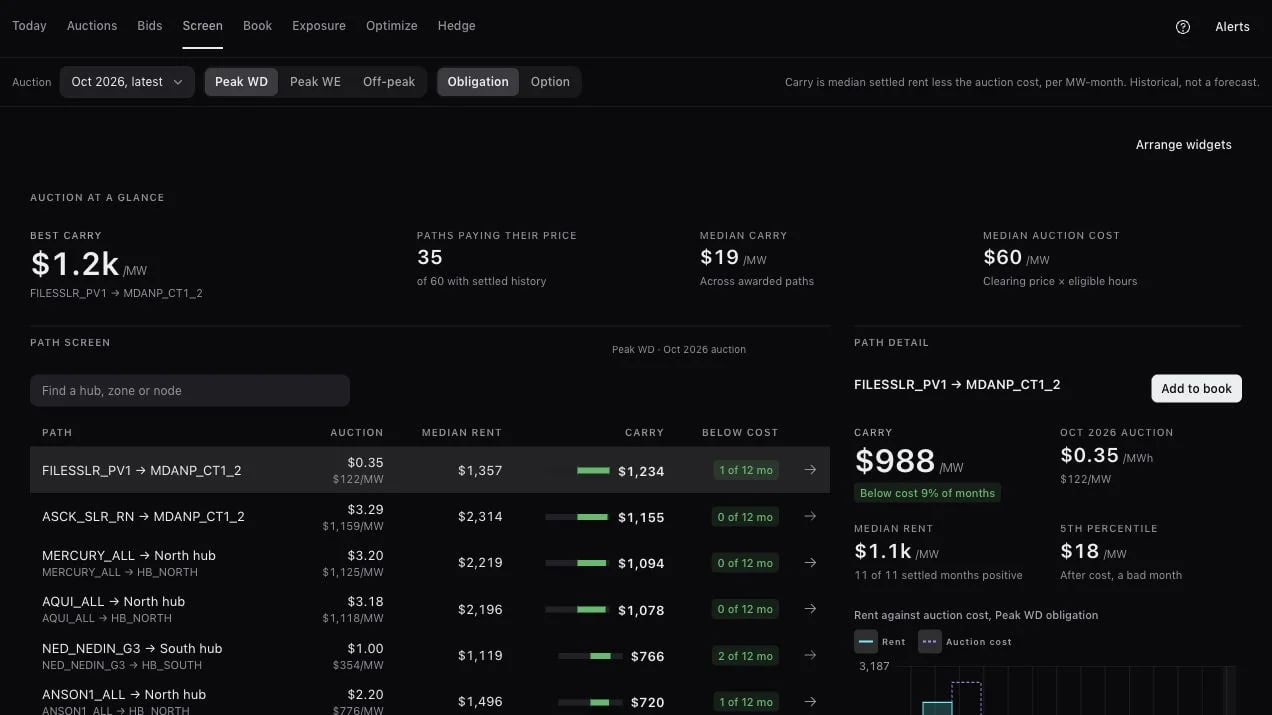The height and width of the screenshot is (715, 1272).
Task: Sort by the Auction column header
Action: click(x=357, y=433)
